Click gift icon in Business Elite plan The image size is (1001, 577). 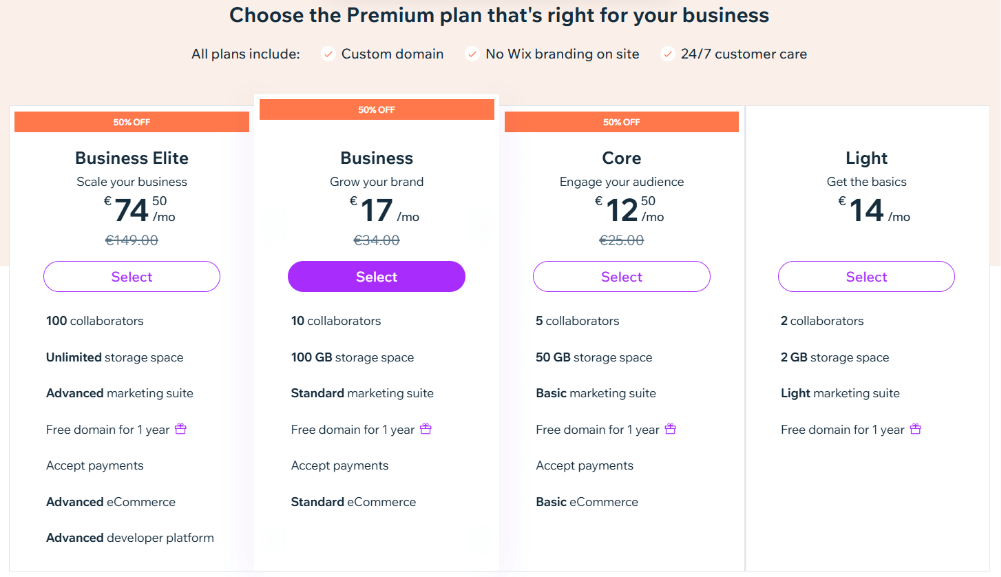point(181,429)
